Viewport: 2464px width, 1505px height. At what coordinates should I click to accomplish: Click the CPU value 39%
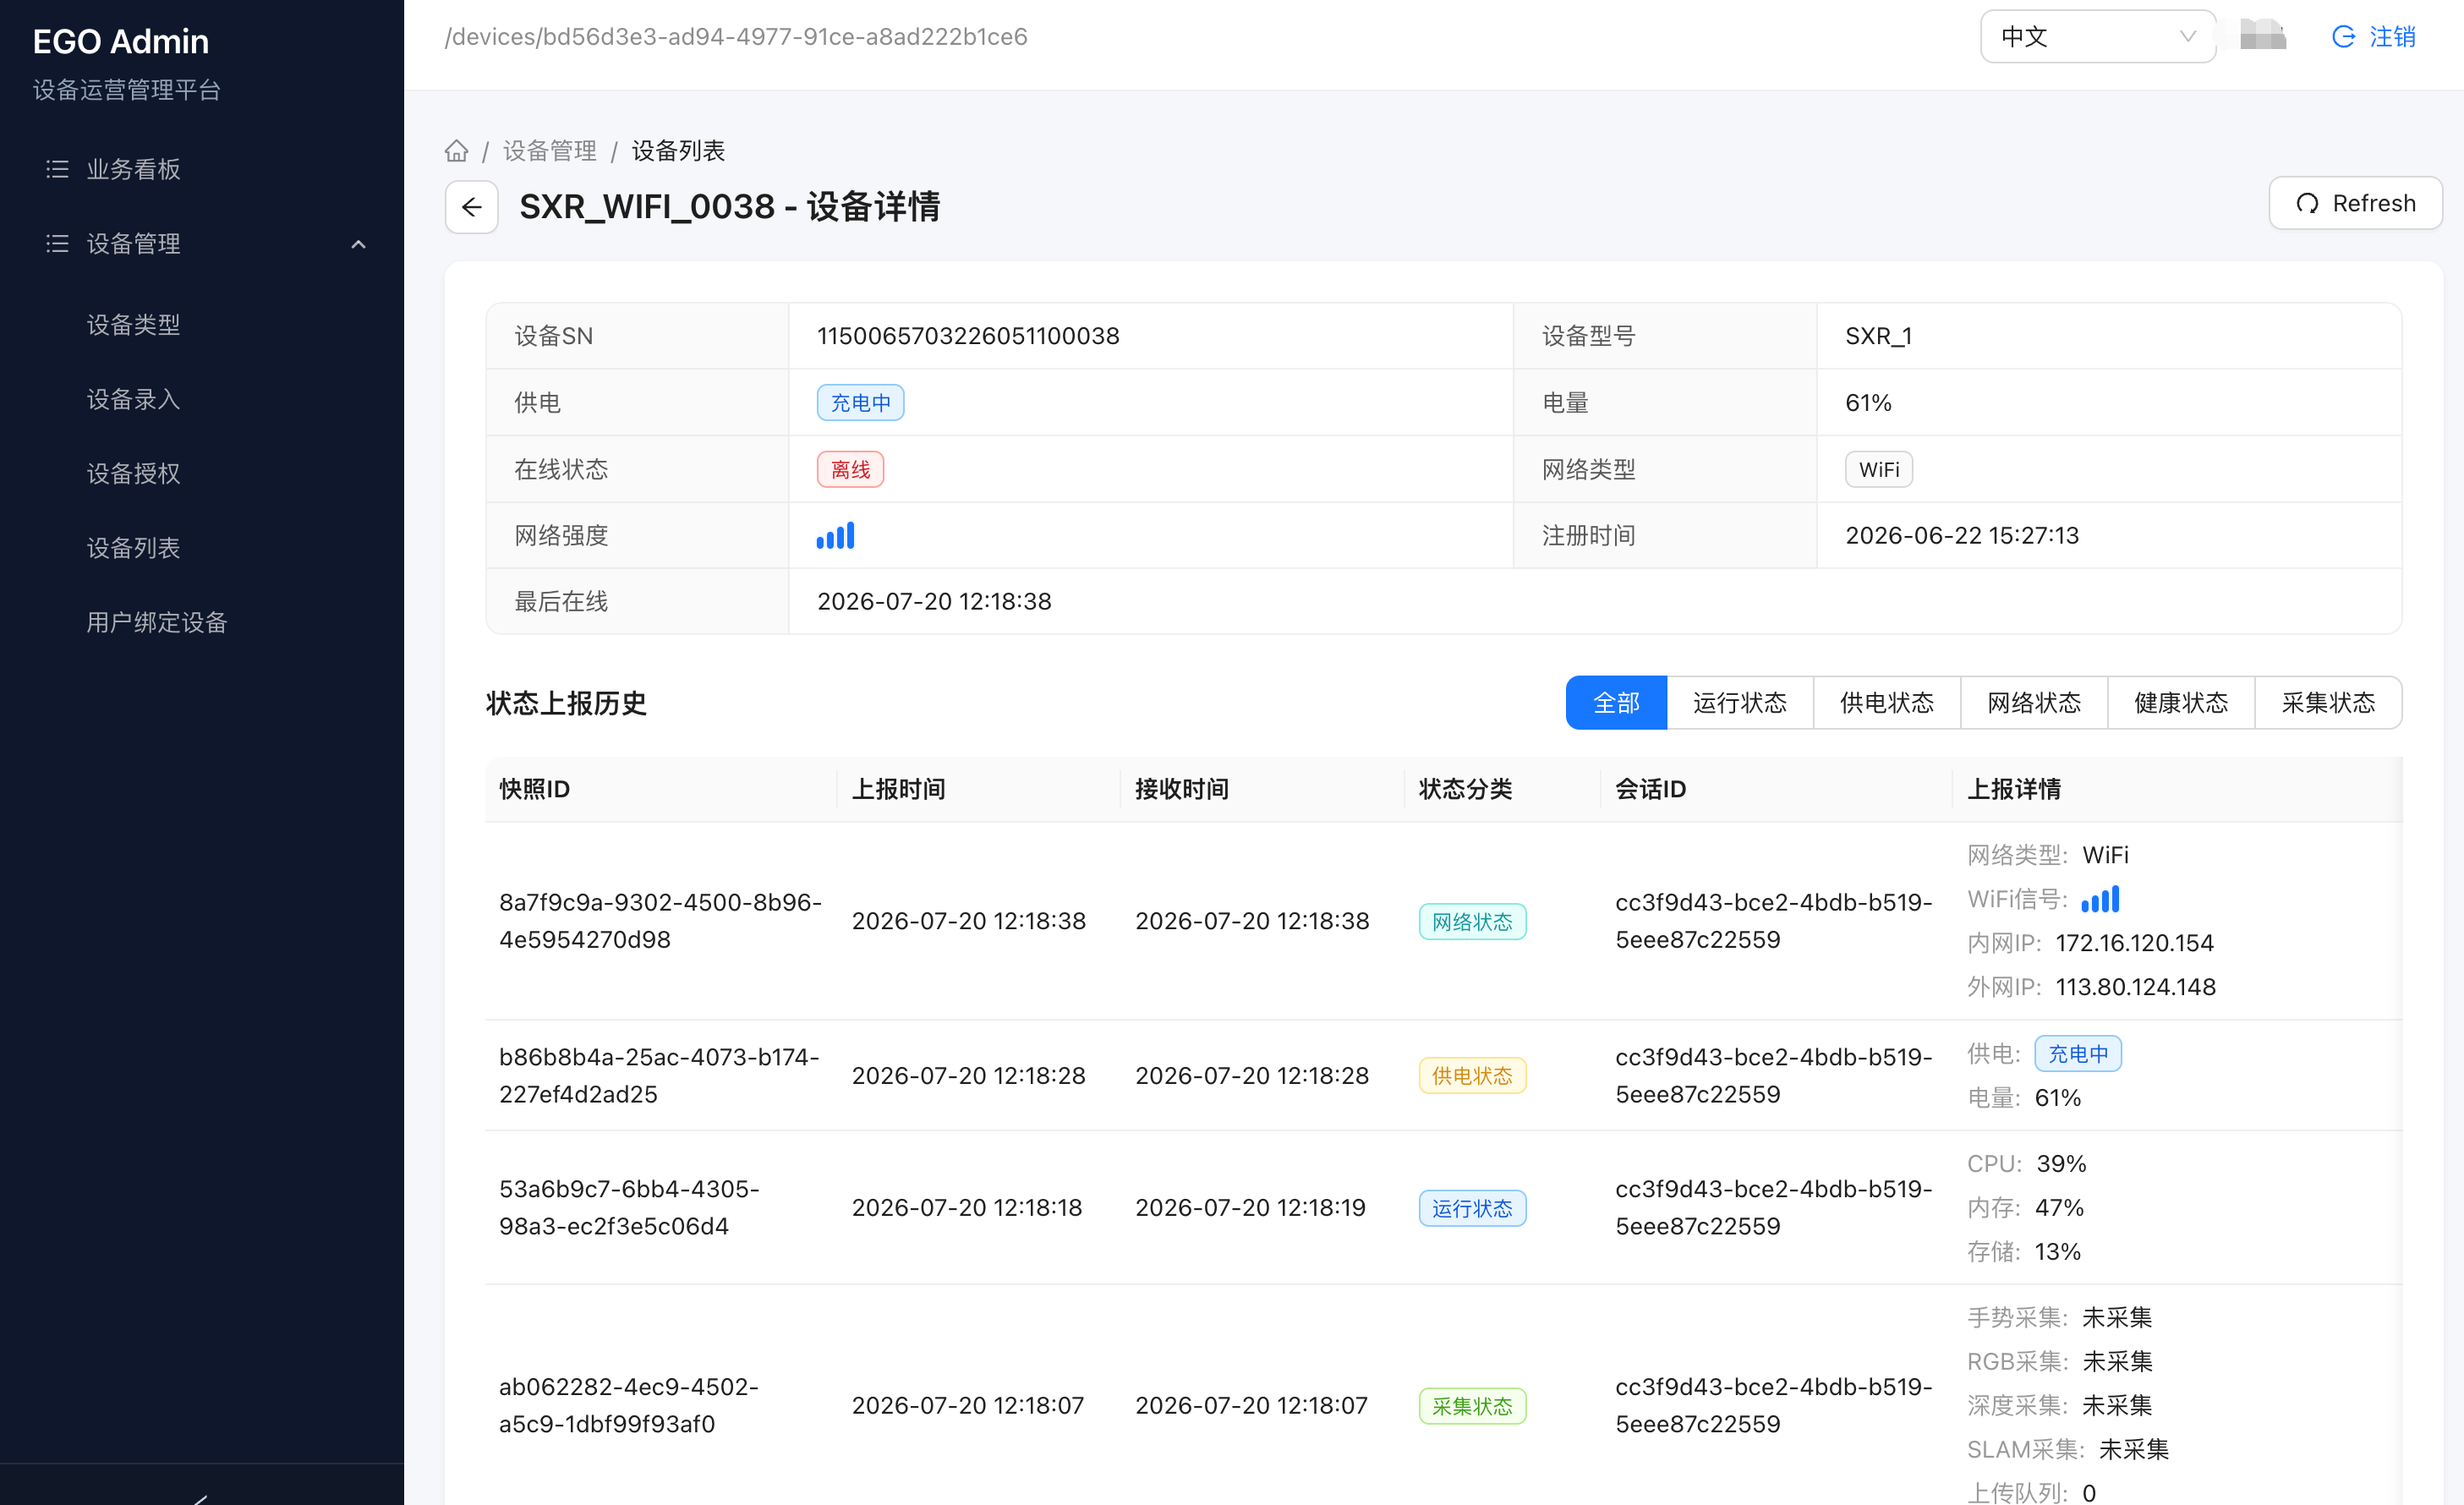point(2062,1163)
